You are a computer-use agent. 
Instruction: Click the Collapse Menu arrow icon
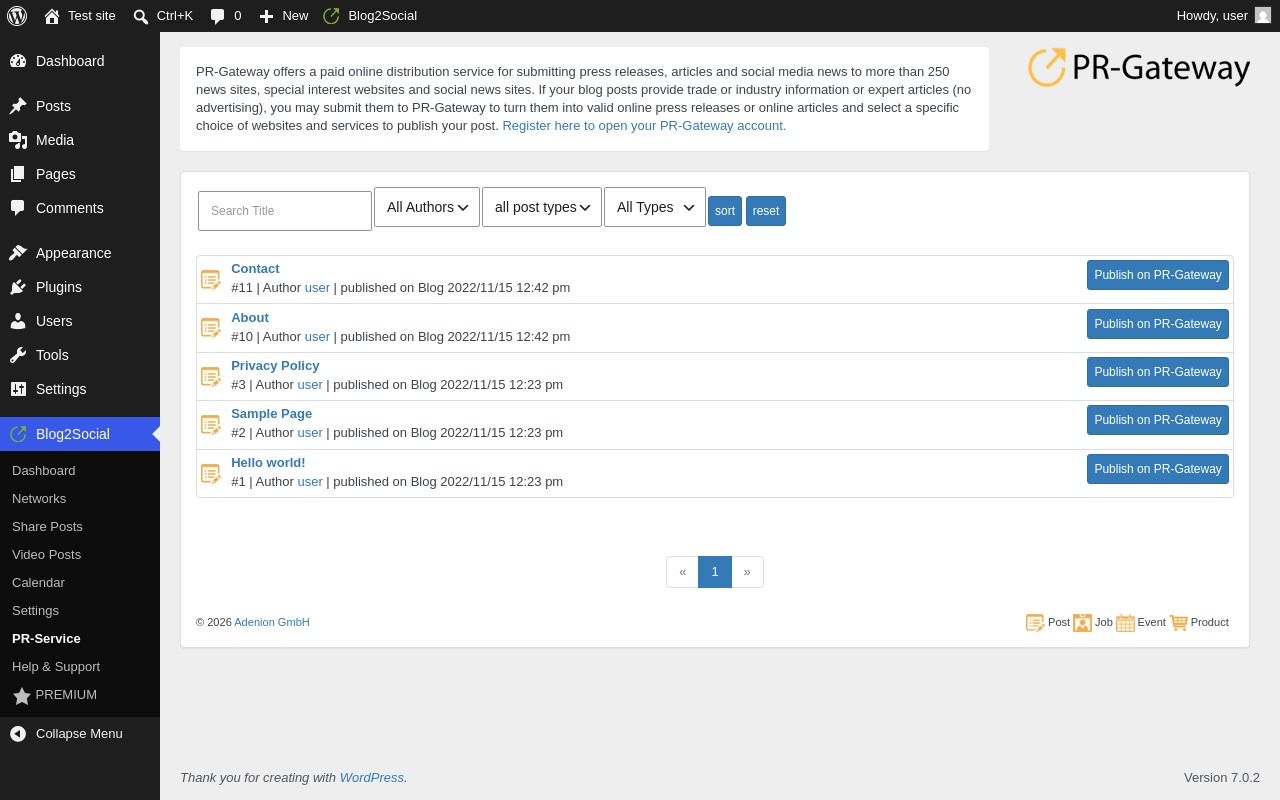(x=18, y=734)
